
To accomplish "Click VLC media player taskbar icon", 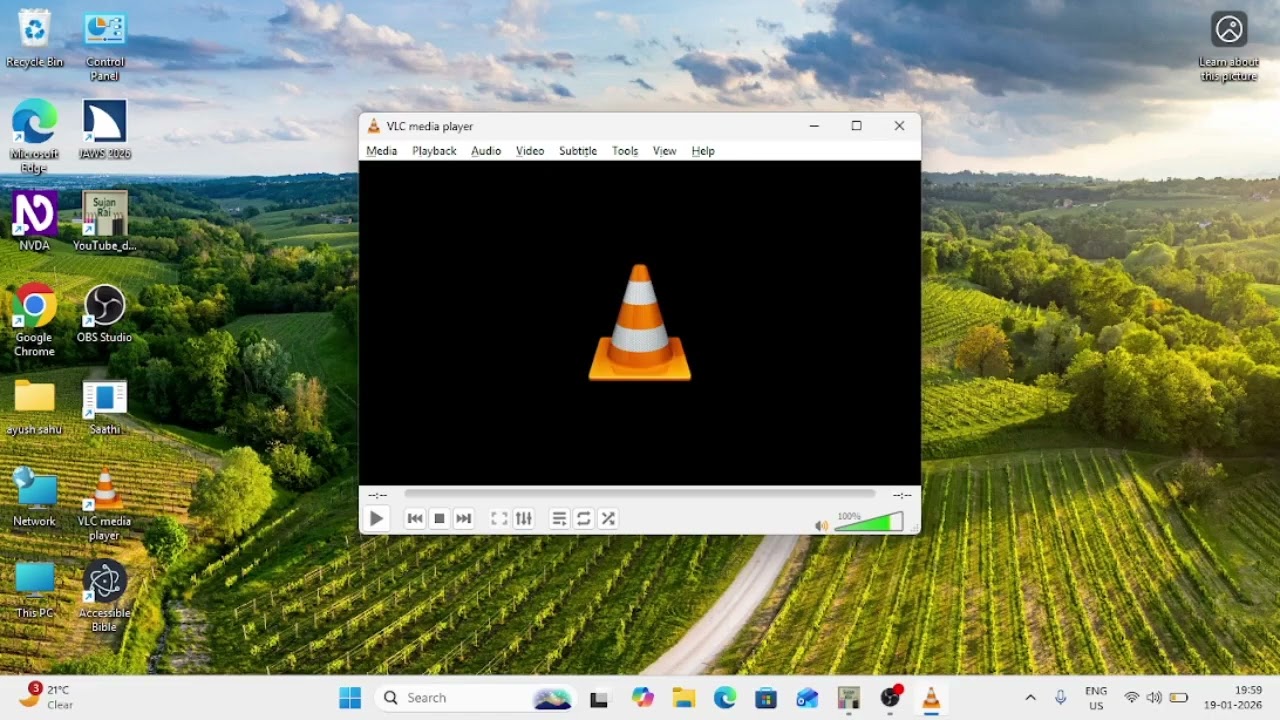I will click(931, 698).
